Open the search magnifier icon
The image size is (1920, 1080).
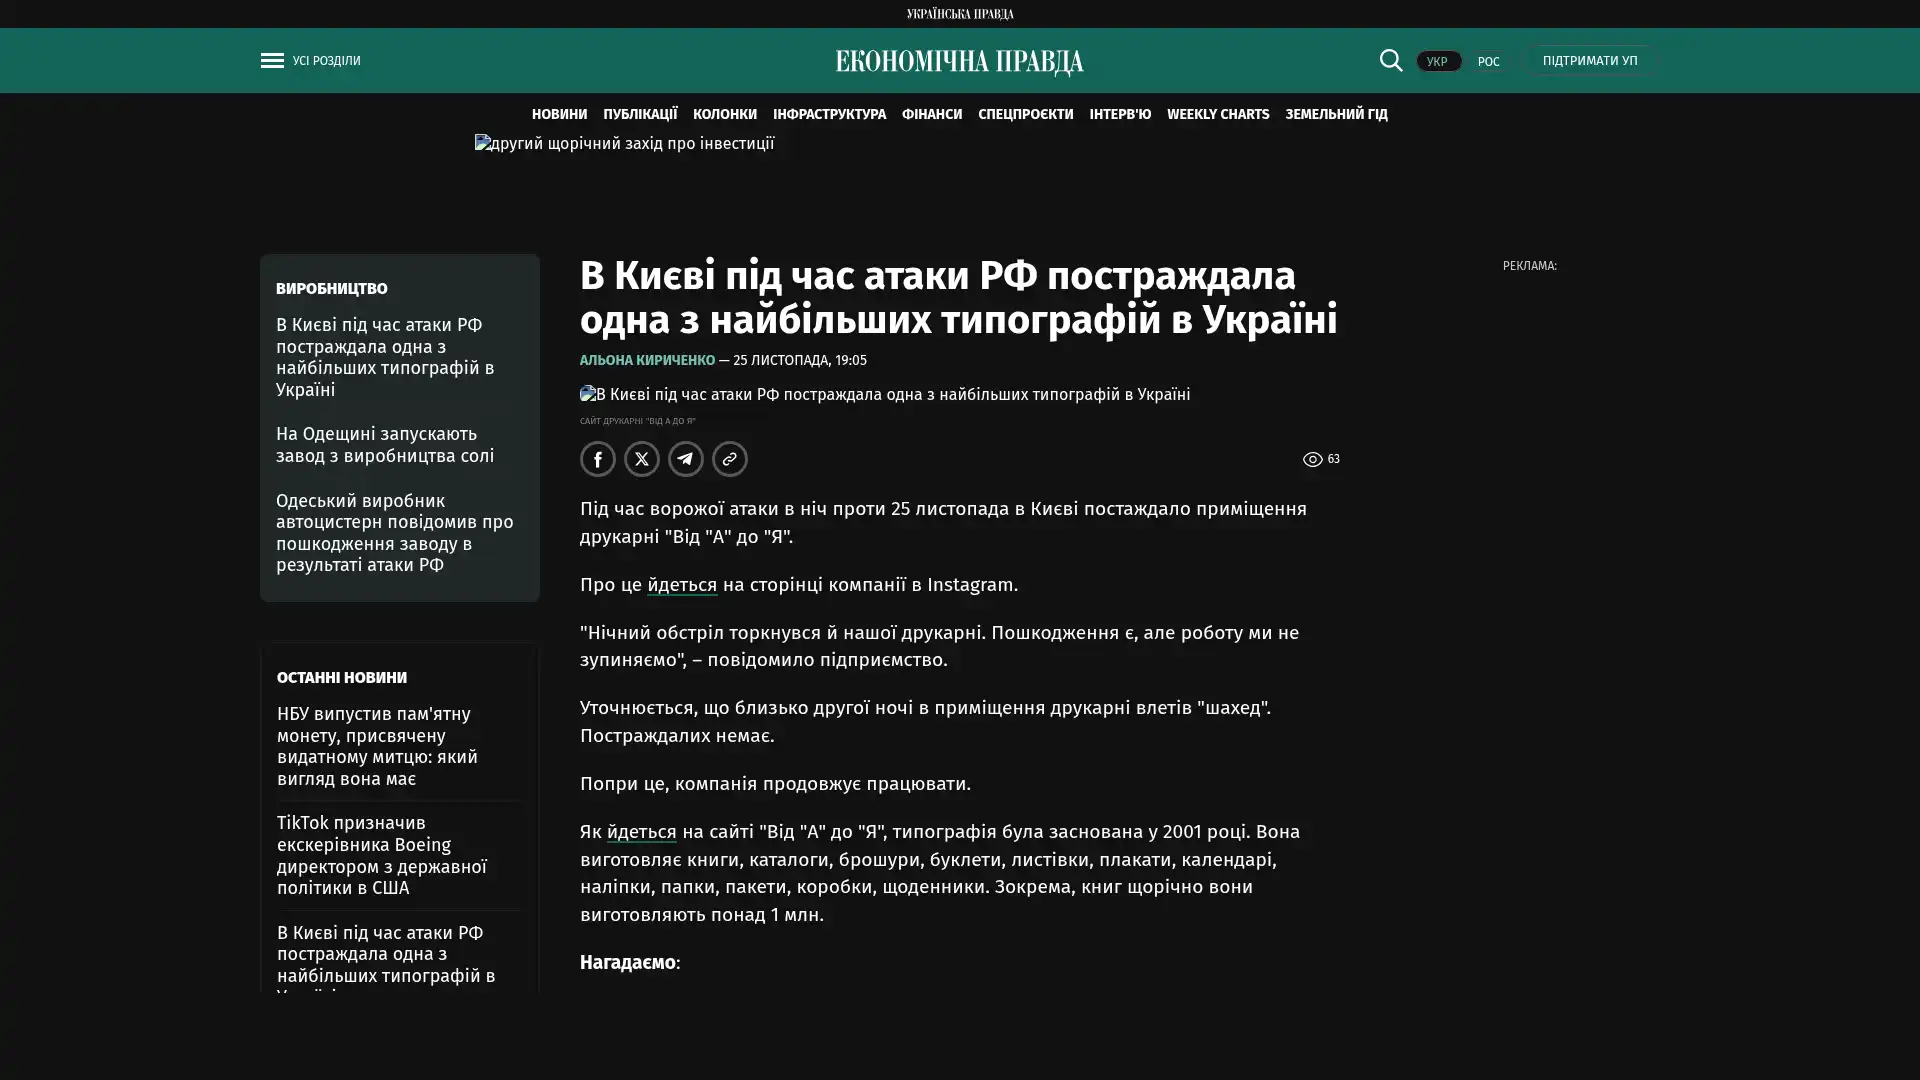[1390, 60]
